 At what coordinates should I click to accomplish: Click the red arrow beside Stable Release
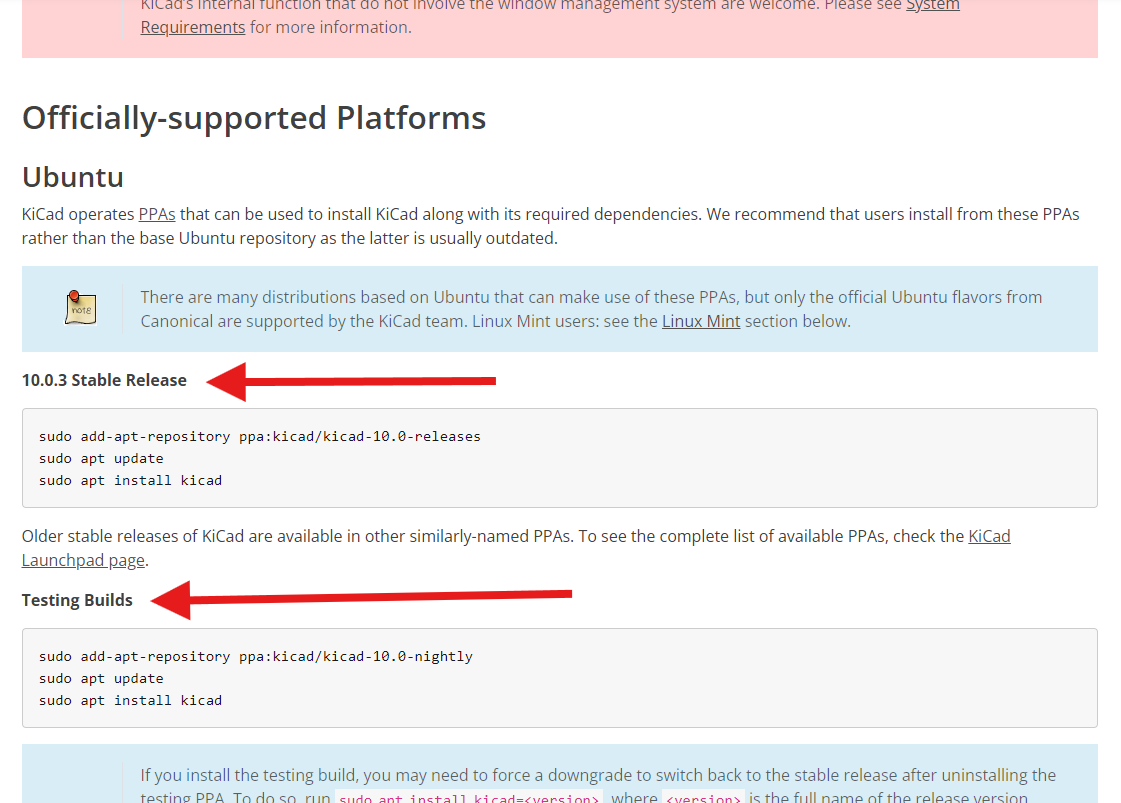351,381
